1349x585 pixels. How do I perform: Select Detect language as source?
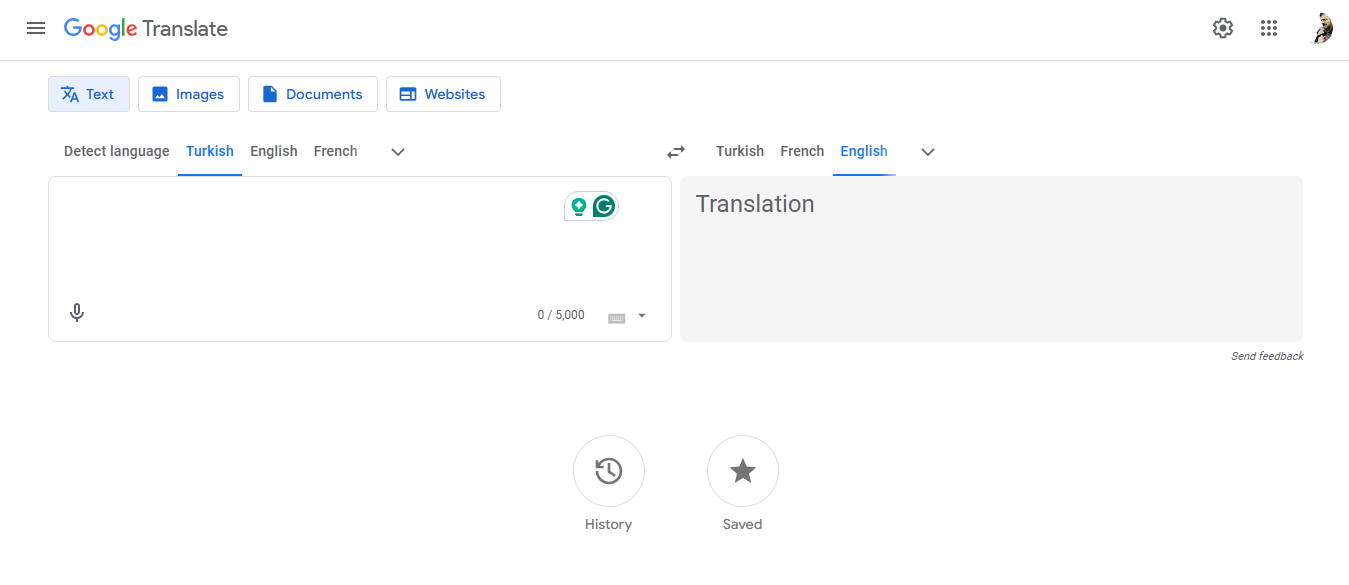[116, 151]
